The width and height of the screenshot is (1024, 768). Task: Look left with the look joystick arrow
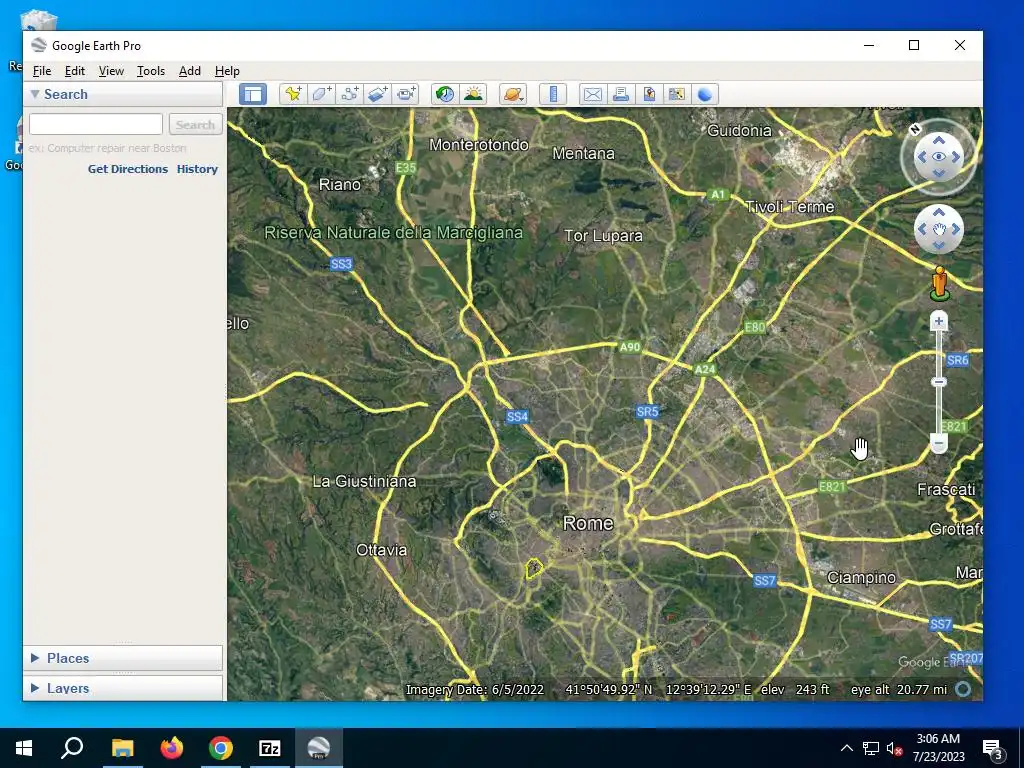[922, 157]
